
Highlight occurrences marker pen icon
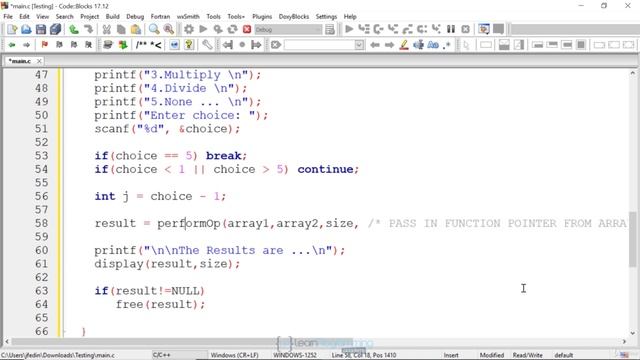point(404,45)
